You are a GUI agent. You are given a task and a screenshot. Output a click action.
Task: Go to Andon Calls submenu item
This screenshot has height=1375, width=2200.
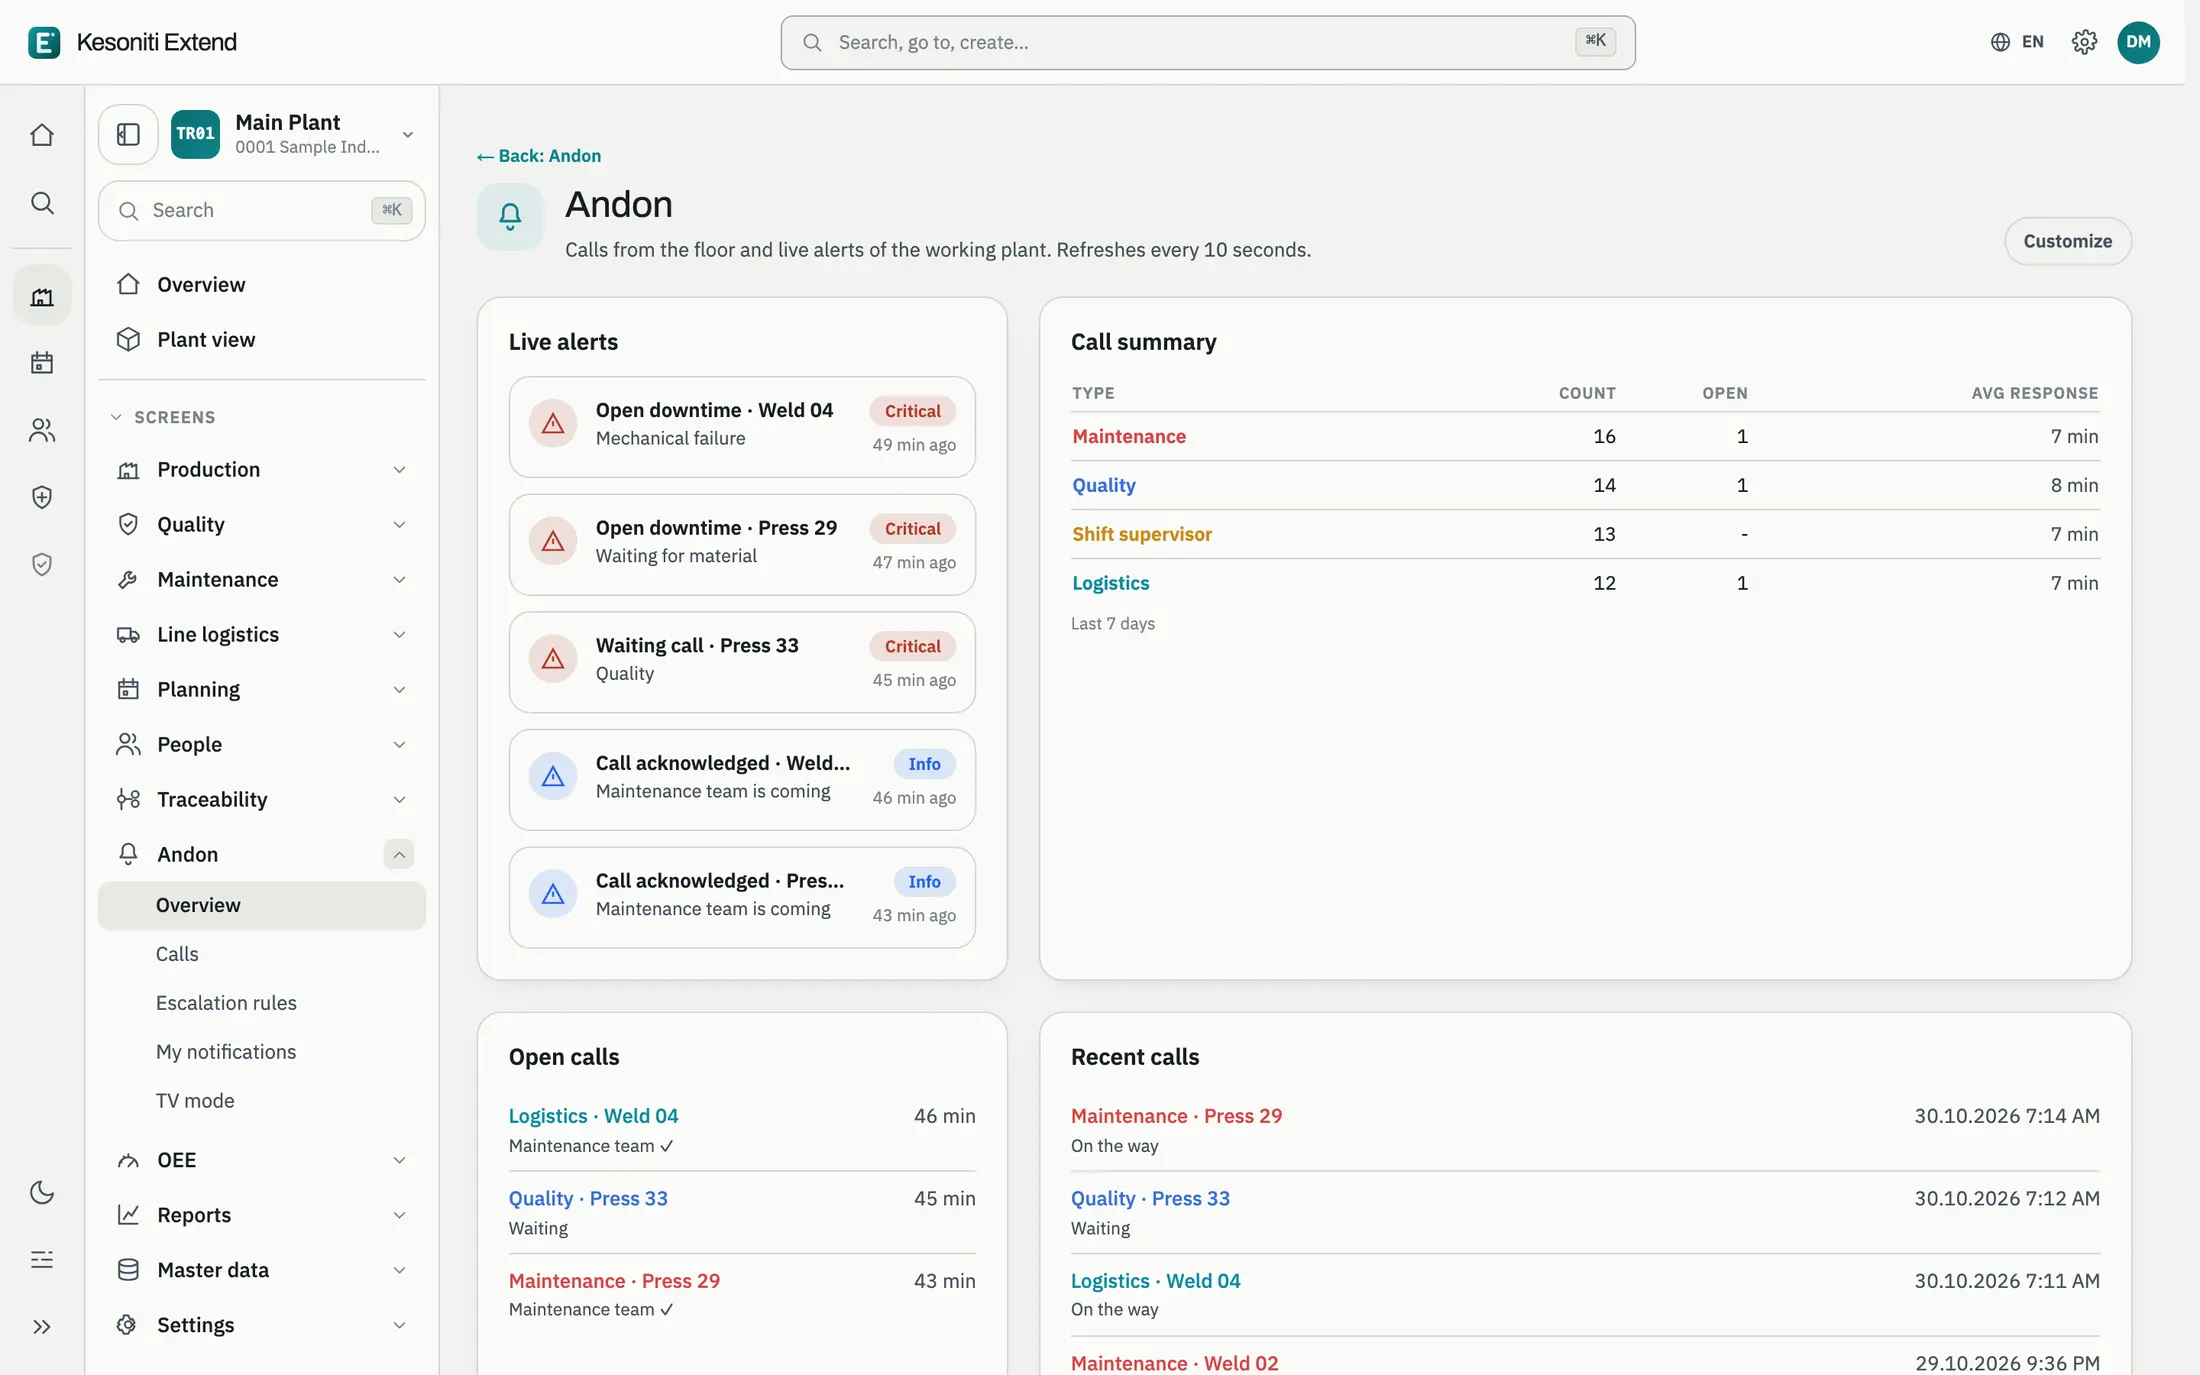click(262, 954)
